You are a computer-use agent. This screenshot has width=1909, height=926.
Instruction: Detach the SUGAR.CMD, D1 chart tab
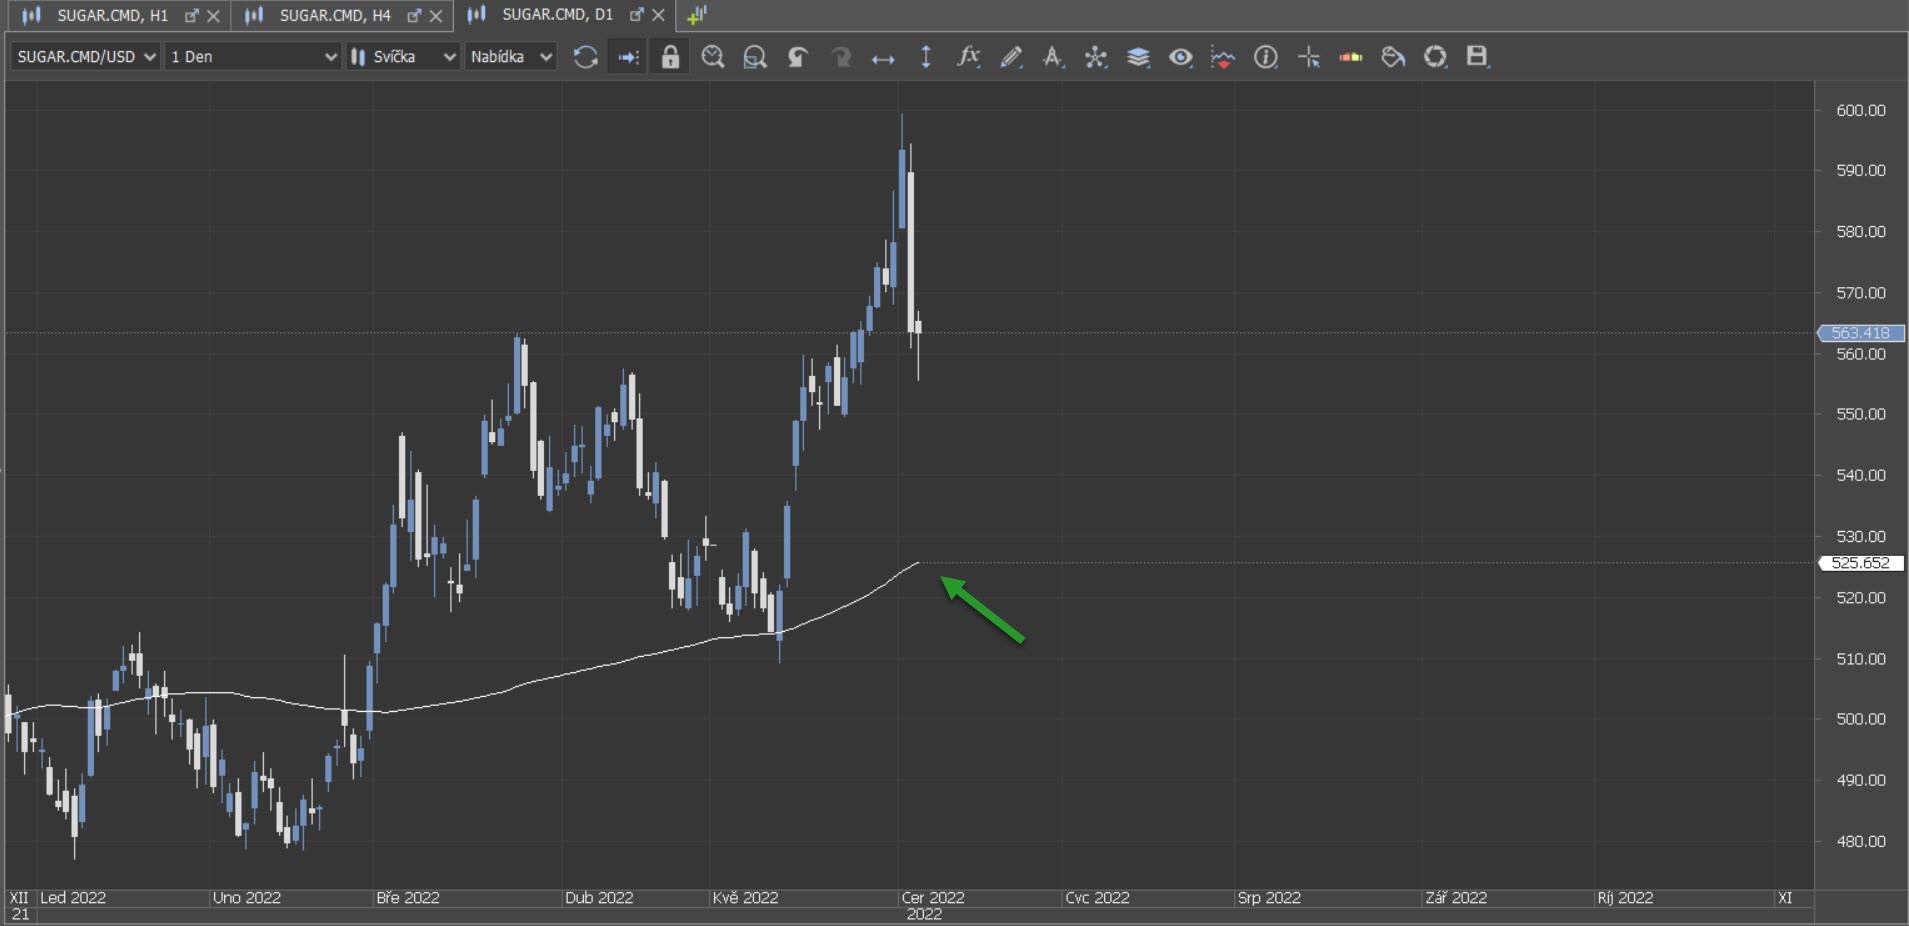pyautogui.click(x=636, y=15)
